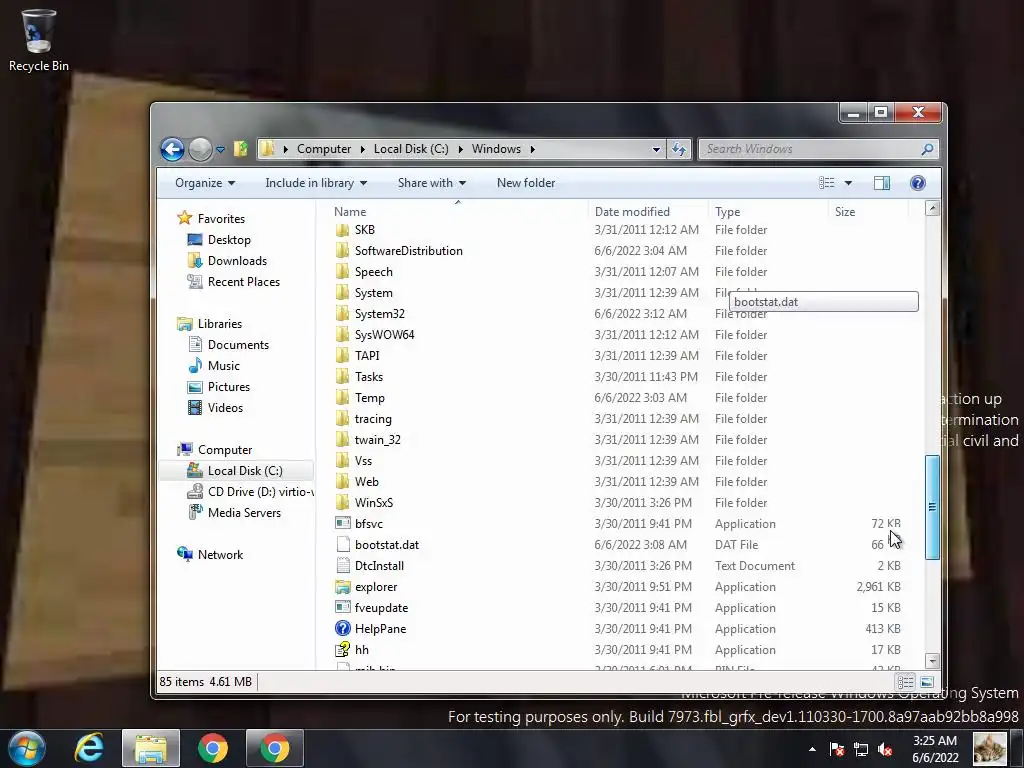
Task: Open the Include in library menu
Action: 316,183
